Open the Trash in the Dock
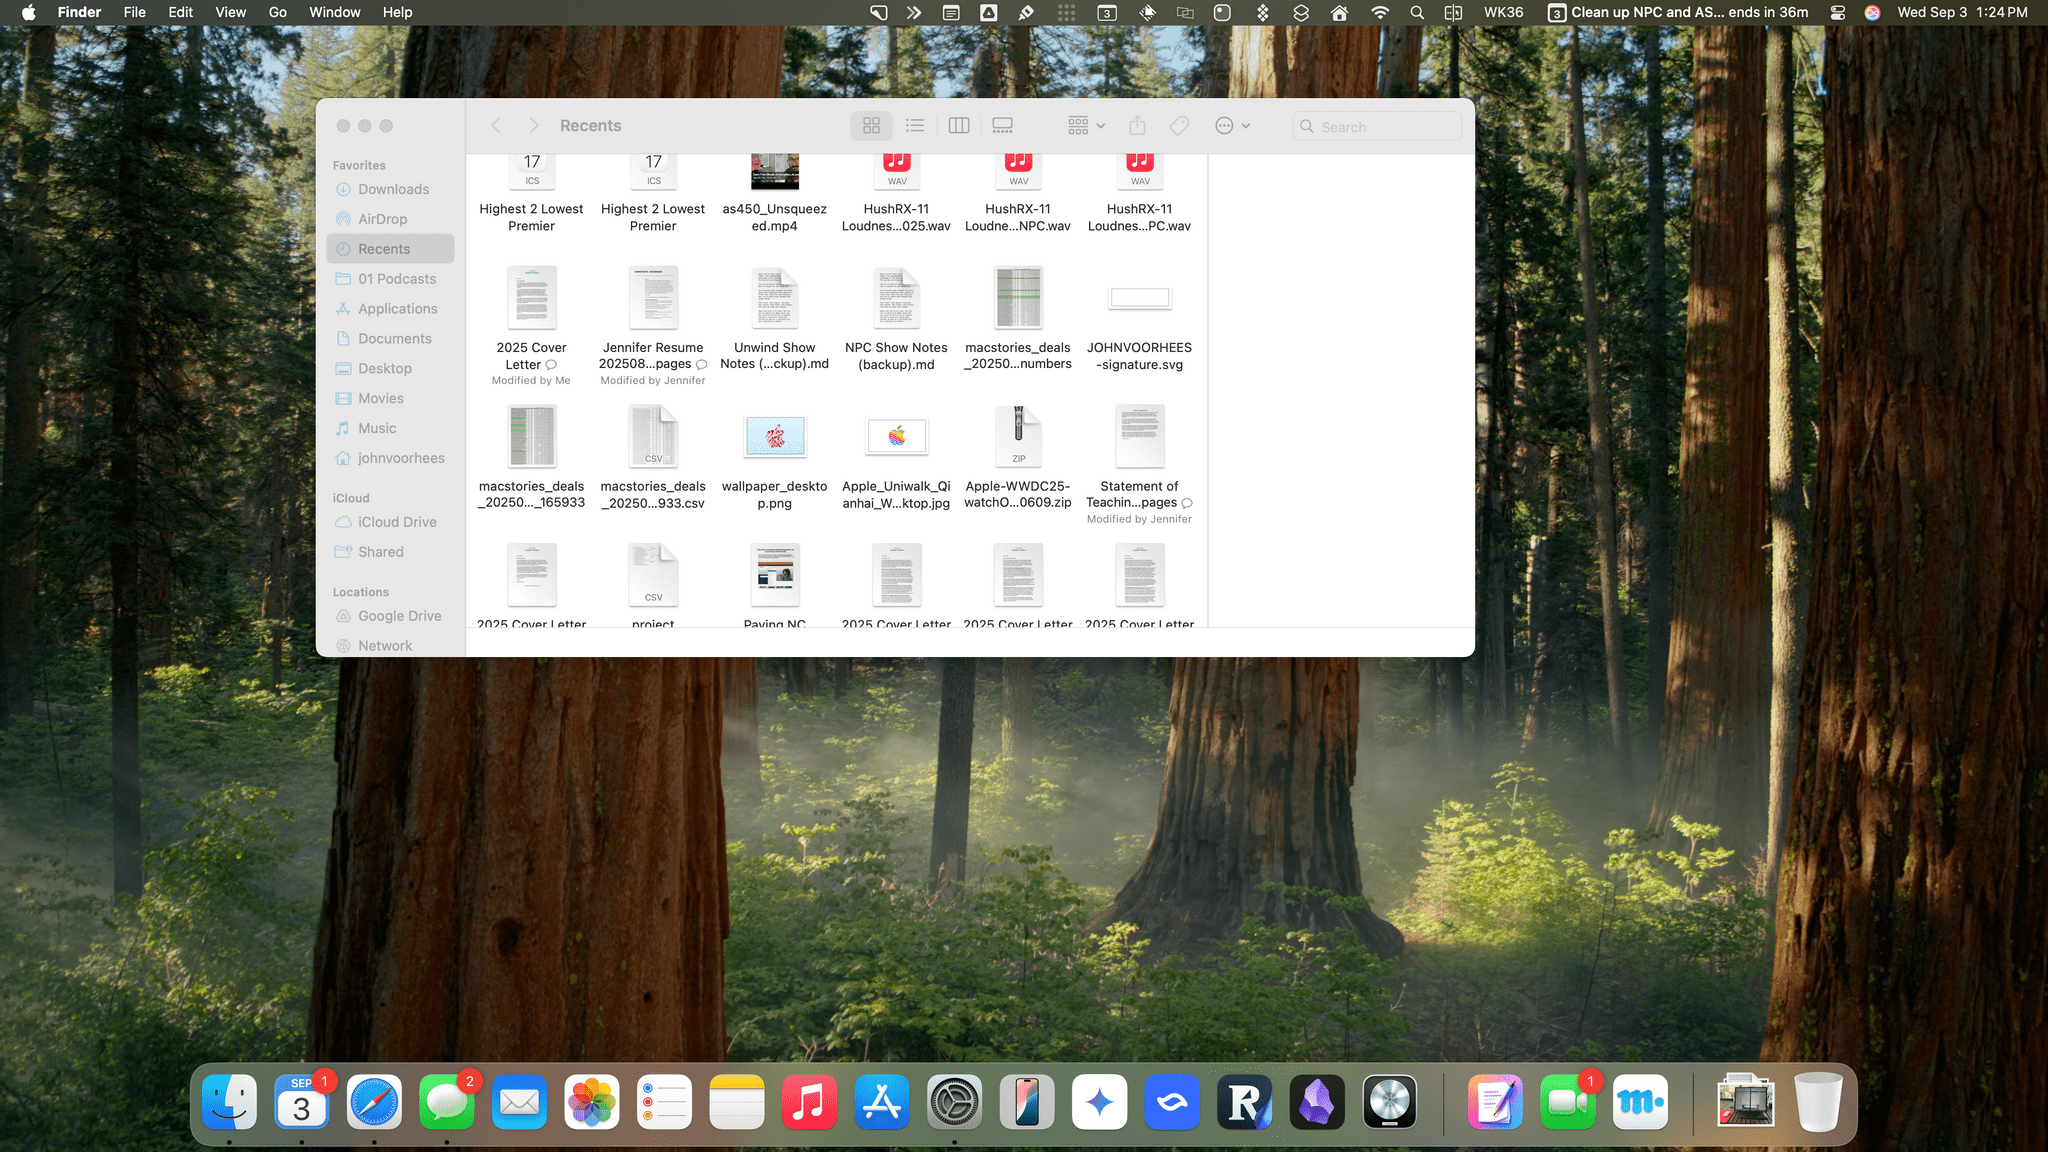 pos(1818,1103)
